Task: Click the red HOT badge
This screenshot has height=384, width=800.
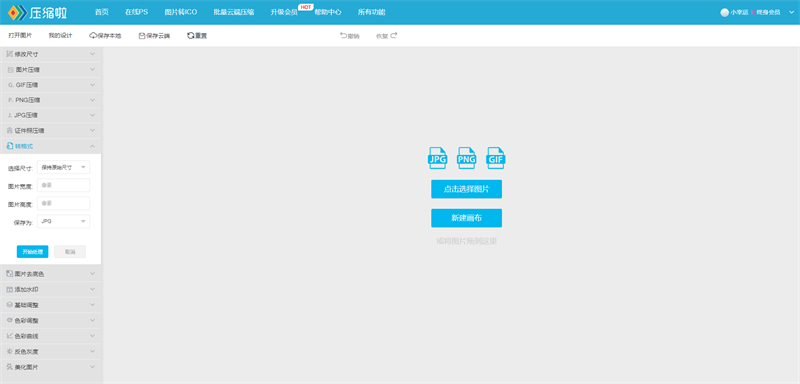Action: (305, 7)
